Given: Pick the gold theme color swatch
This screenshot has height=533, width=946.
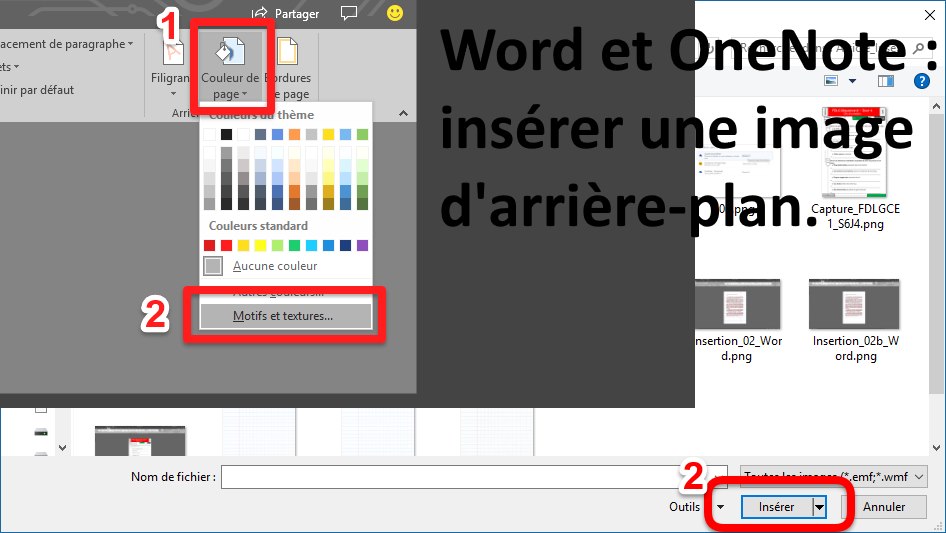Looking at the screenshot, I should point(328,134).
